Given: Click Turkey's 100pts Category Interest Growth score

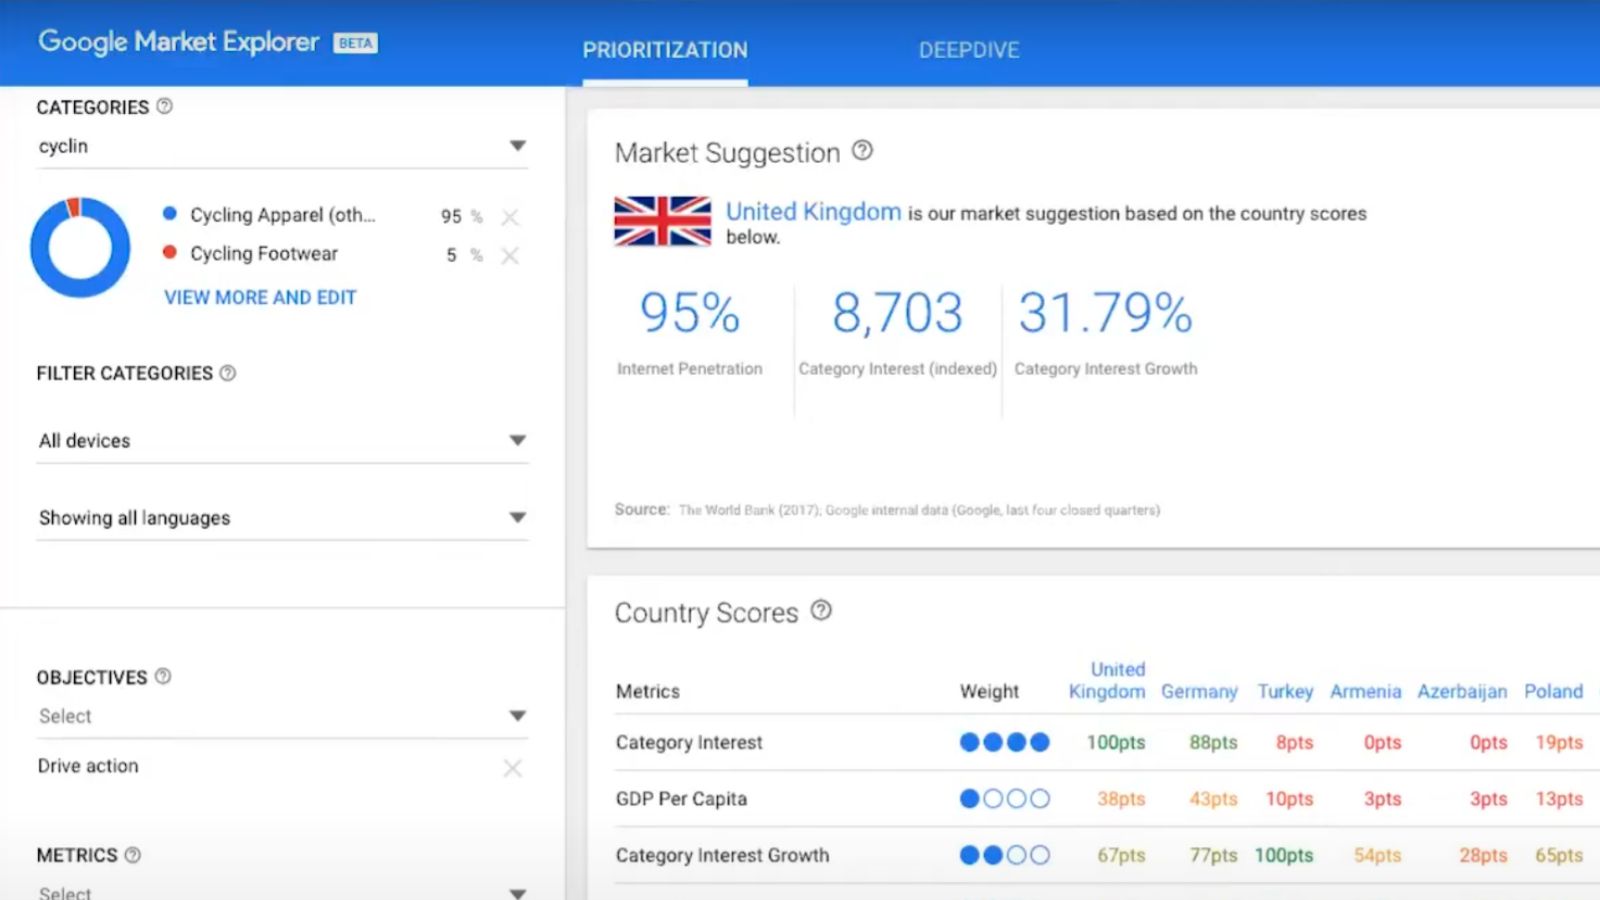Looking at the screenshot, I should pos(1284,855).
